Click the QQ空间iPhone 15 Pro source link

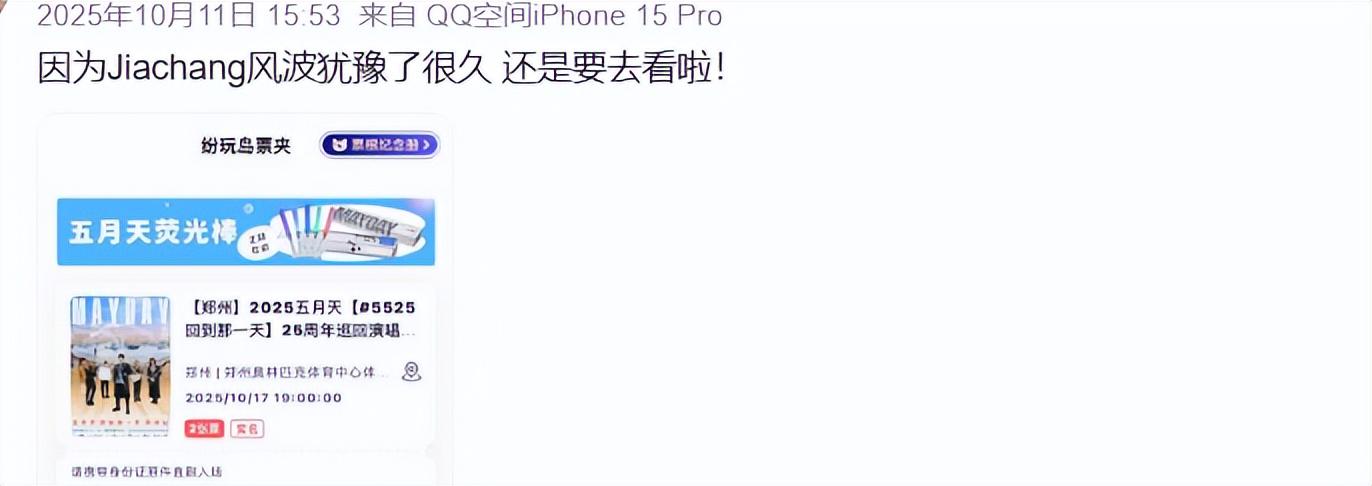(574, 15)
